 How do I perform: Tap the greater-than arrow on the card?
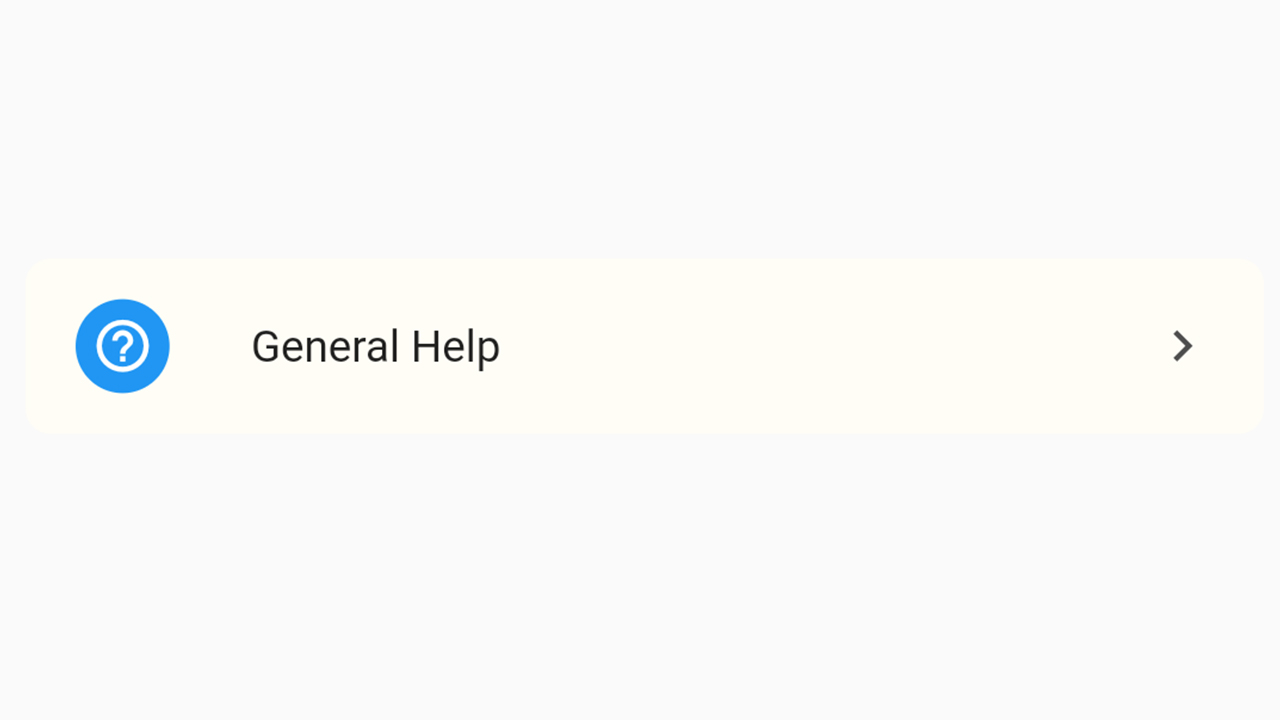click(x=1182, y=346)
